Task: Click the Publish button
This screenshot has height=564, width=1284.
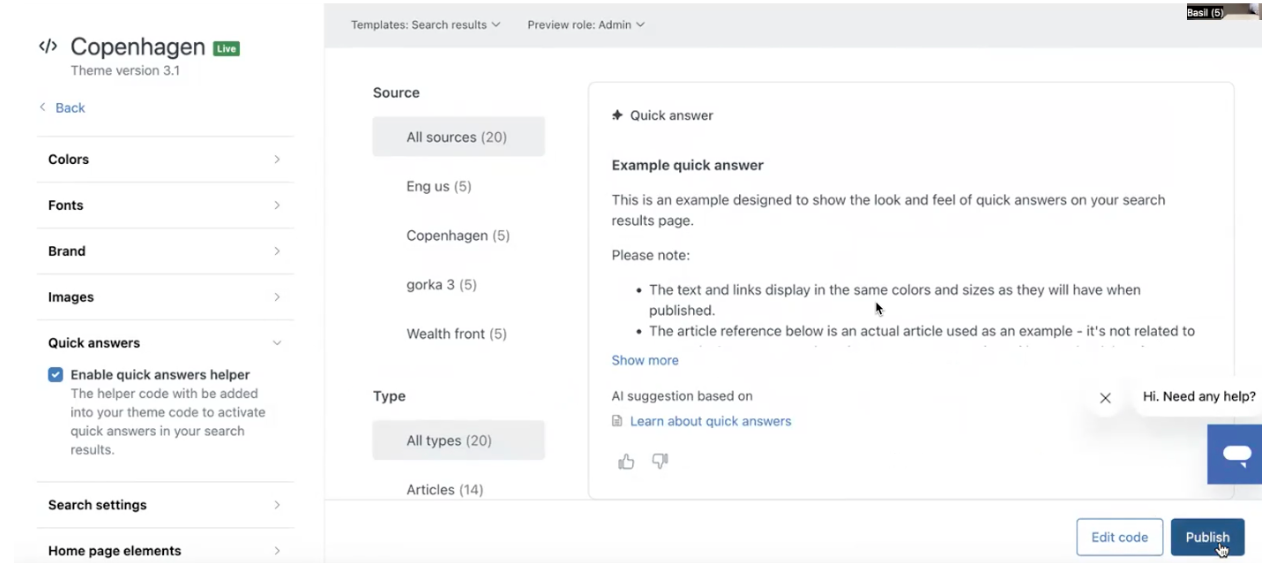Action: pos(1207,537)
